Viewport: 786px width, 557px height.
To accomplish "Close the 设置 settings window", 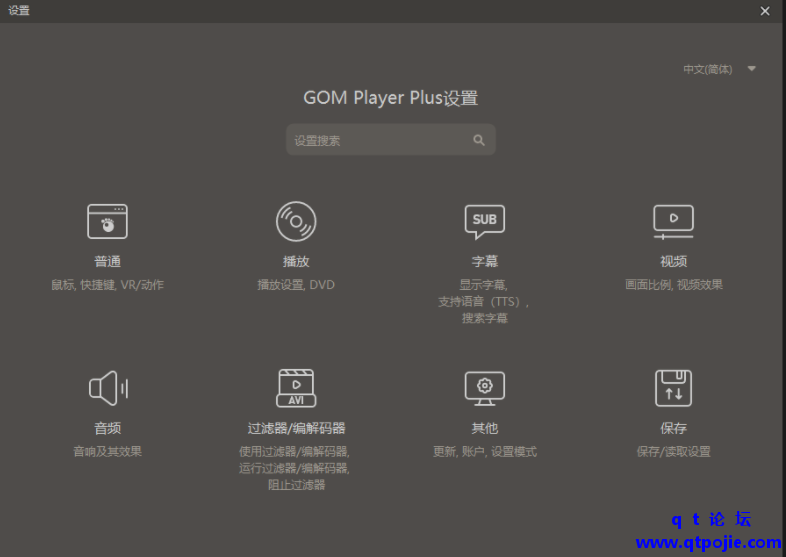I will click(x=764, y=11).
